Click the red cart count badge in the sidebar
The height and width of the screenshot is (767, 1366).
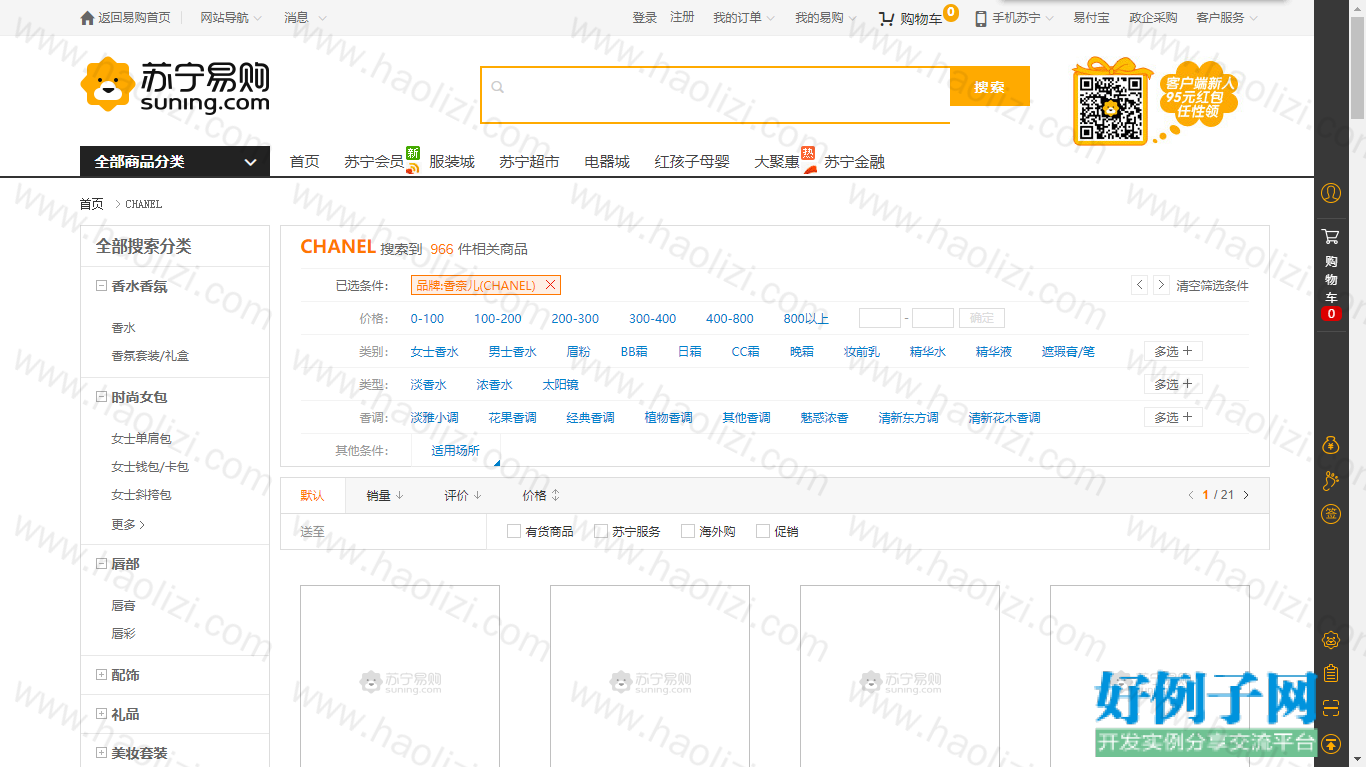click(1331, 314)
